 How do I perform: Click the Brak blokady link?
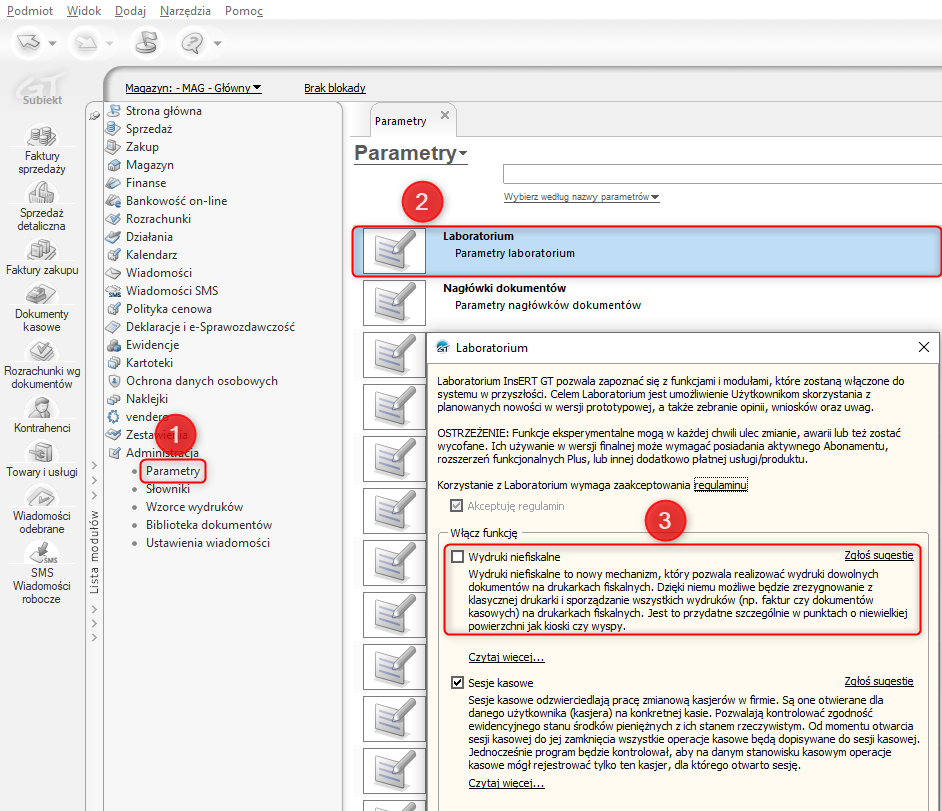point(335,88)
